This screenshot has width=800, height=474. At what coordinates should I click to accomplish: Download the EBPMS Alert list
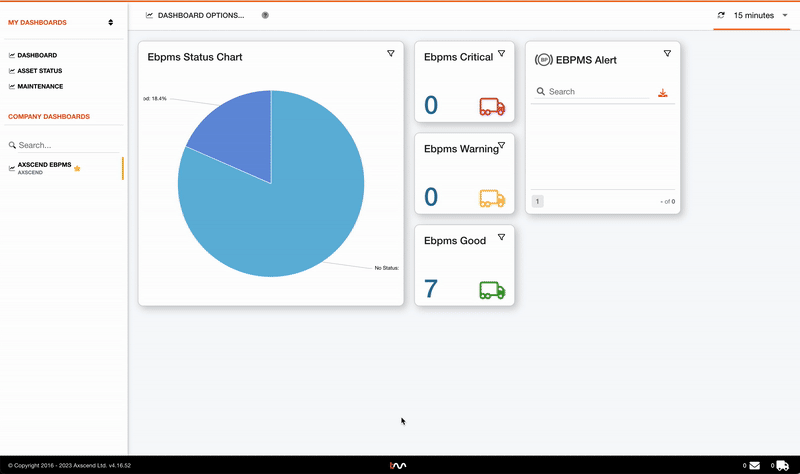point(662,92)
